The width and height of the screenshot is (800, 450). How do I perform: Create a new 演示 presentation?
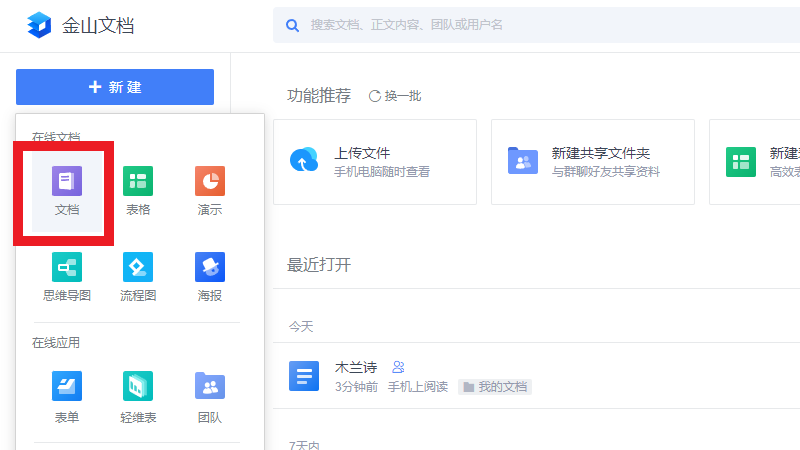tap(210, 190)
